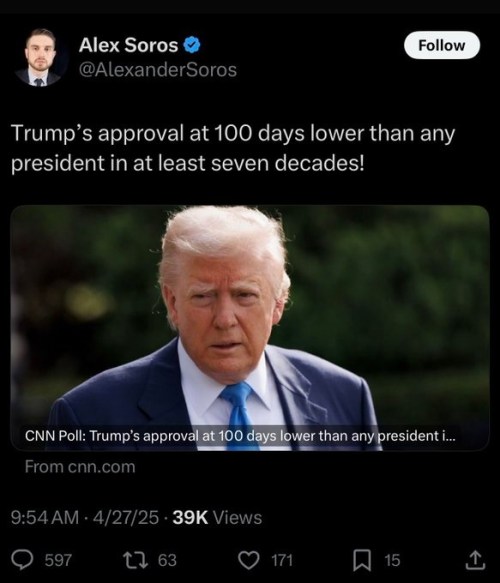
Task: Click the 597 replies count
Action: click(x=58, y=560)
